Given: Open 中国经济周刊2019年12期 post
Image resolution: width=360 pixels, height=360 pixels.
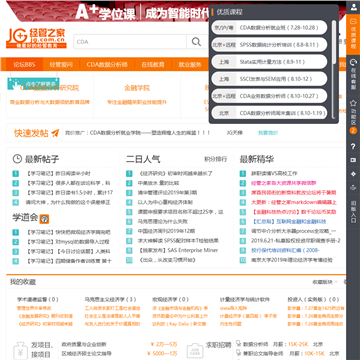Looking at the screenshot, I should click(x=166, y=231).
